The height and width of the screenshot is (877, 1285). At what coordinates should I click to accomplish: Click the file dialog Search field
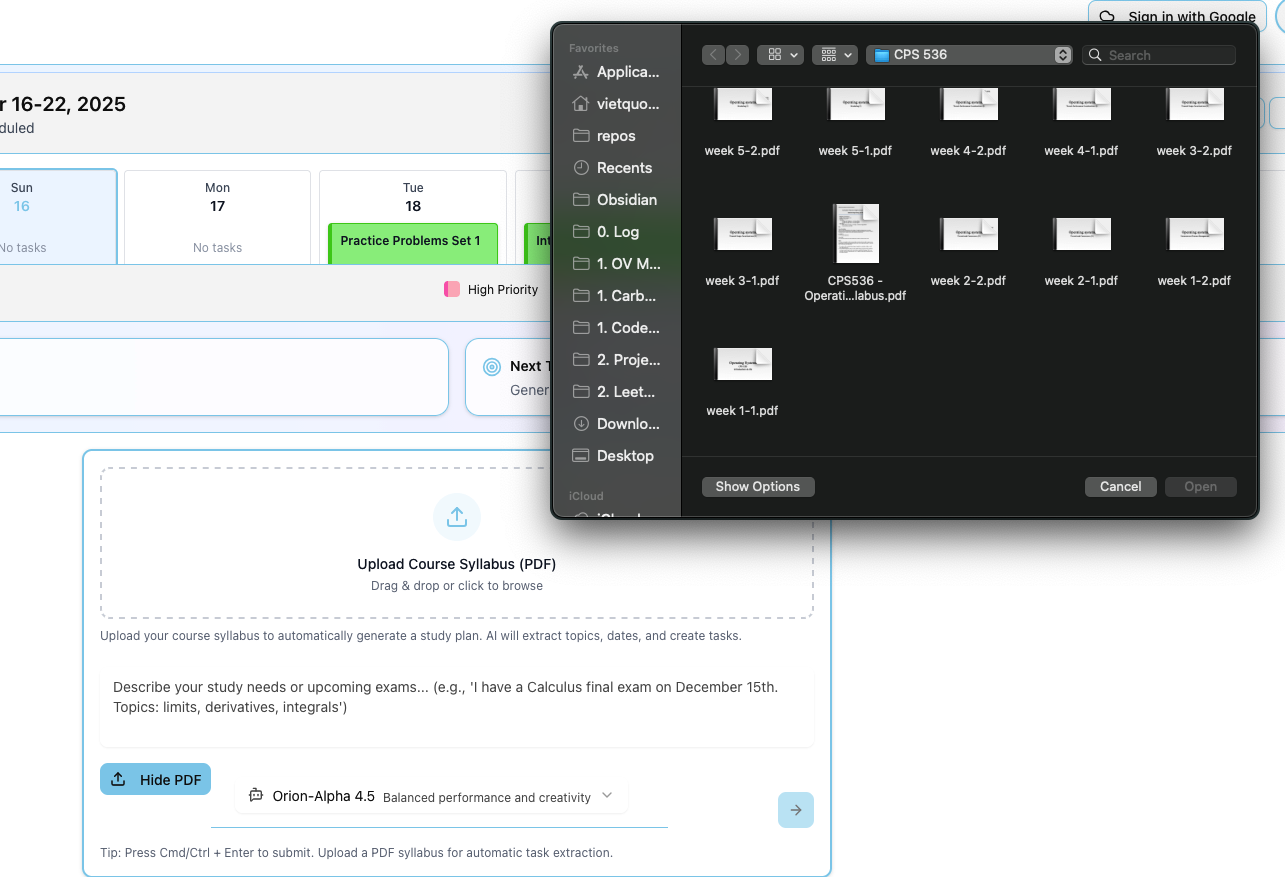click(1159, 55)
